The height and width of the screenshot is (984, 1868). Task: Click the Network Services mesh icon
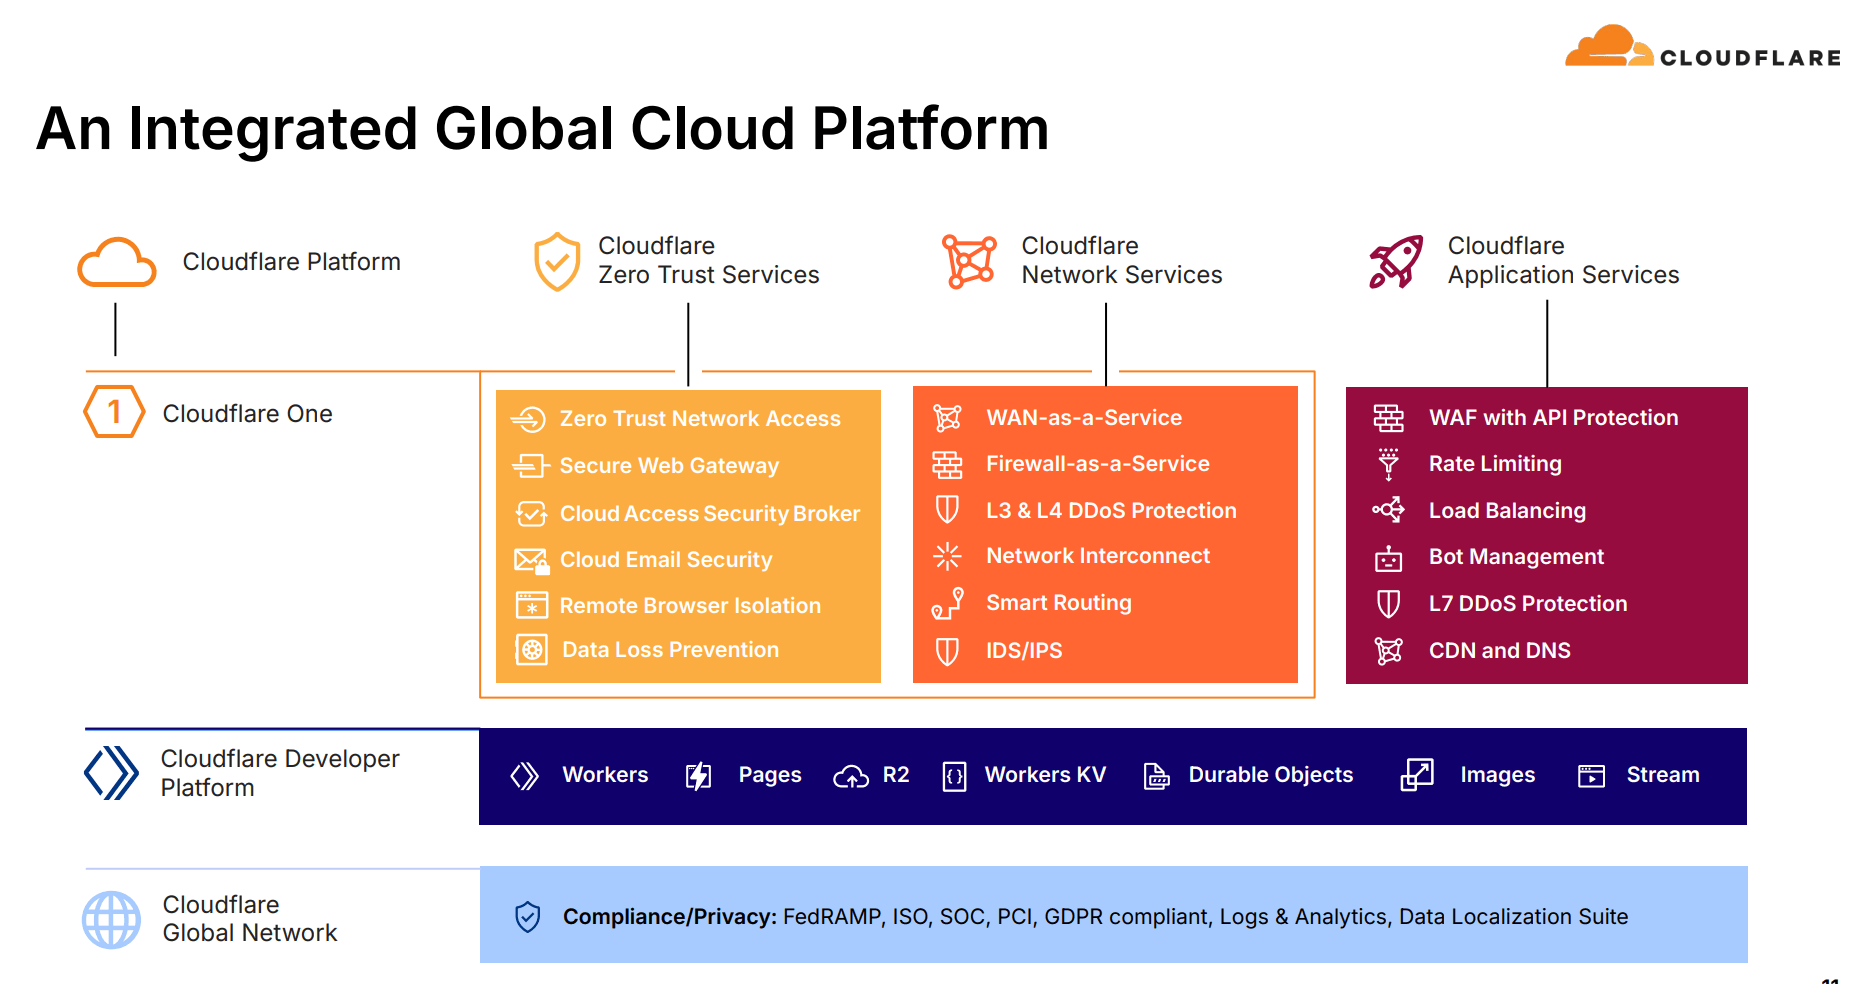[969, 262]
